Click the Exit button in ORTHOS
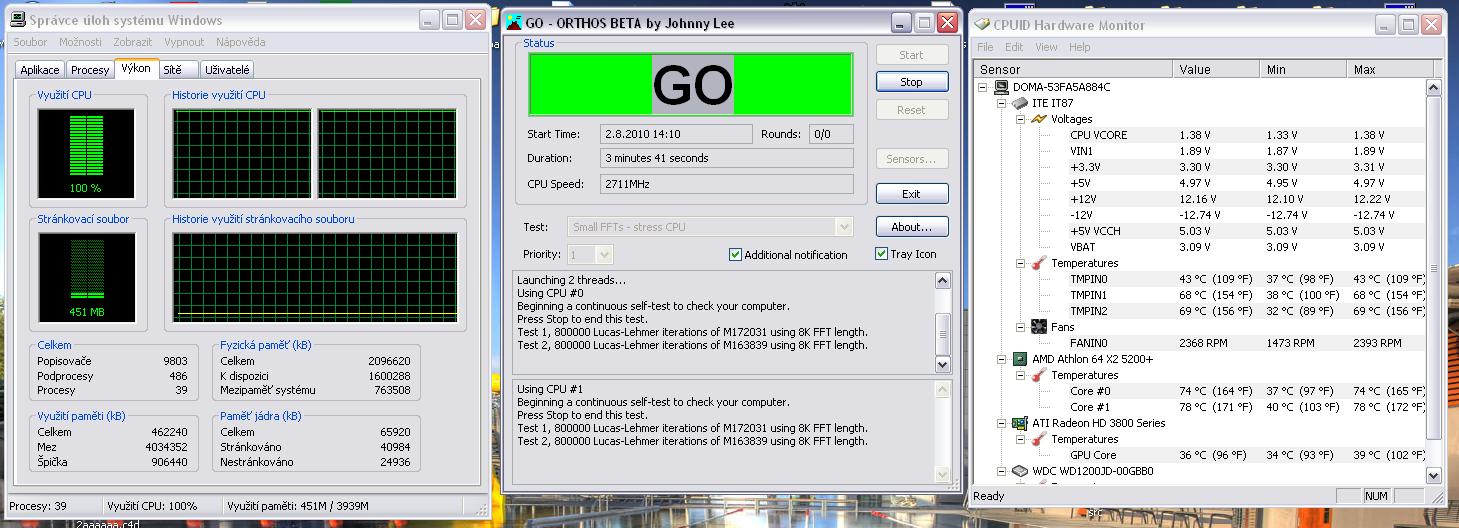This screenshot has width=1459, height=528. (x=911, y=194)
